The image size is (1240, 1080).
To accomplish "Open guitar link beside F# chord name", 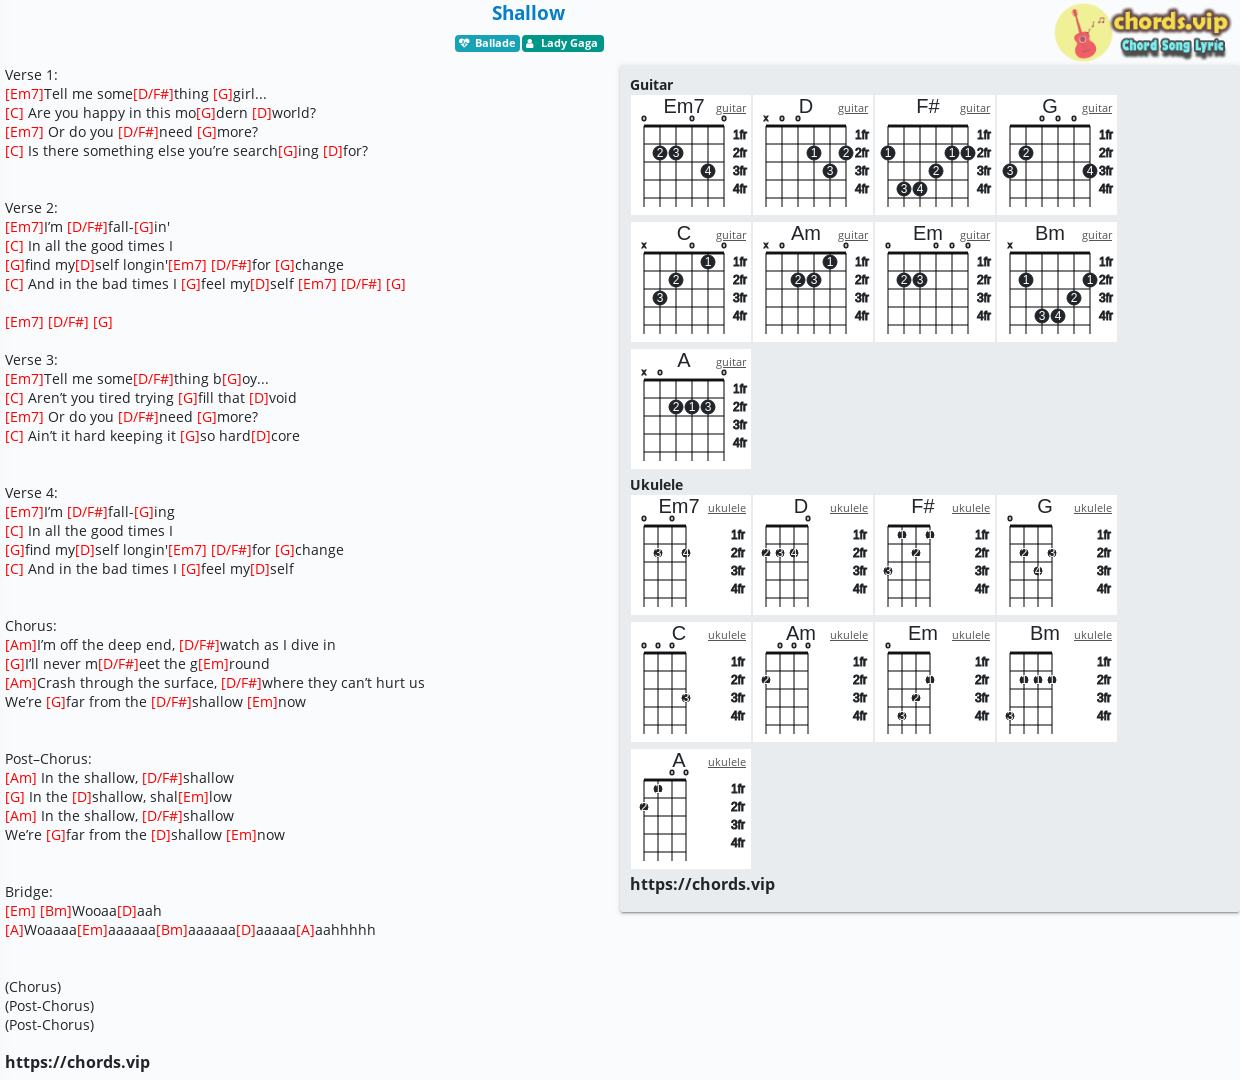I will coord(975,108).
